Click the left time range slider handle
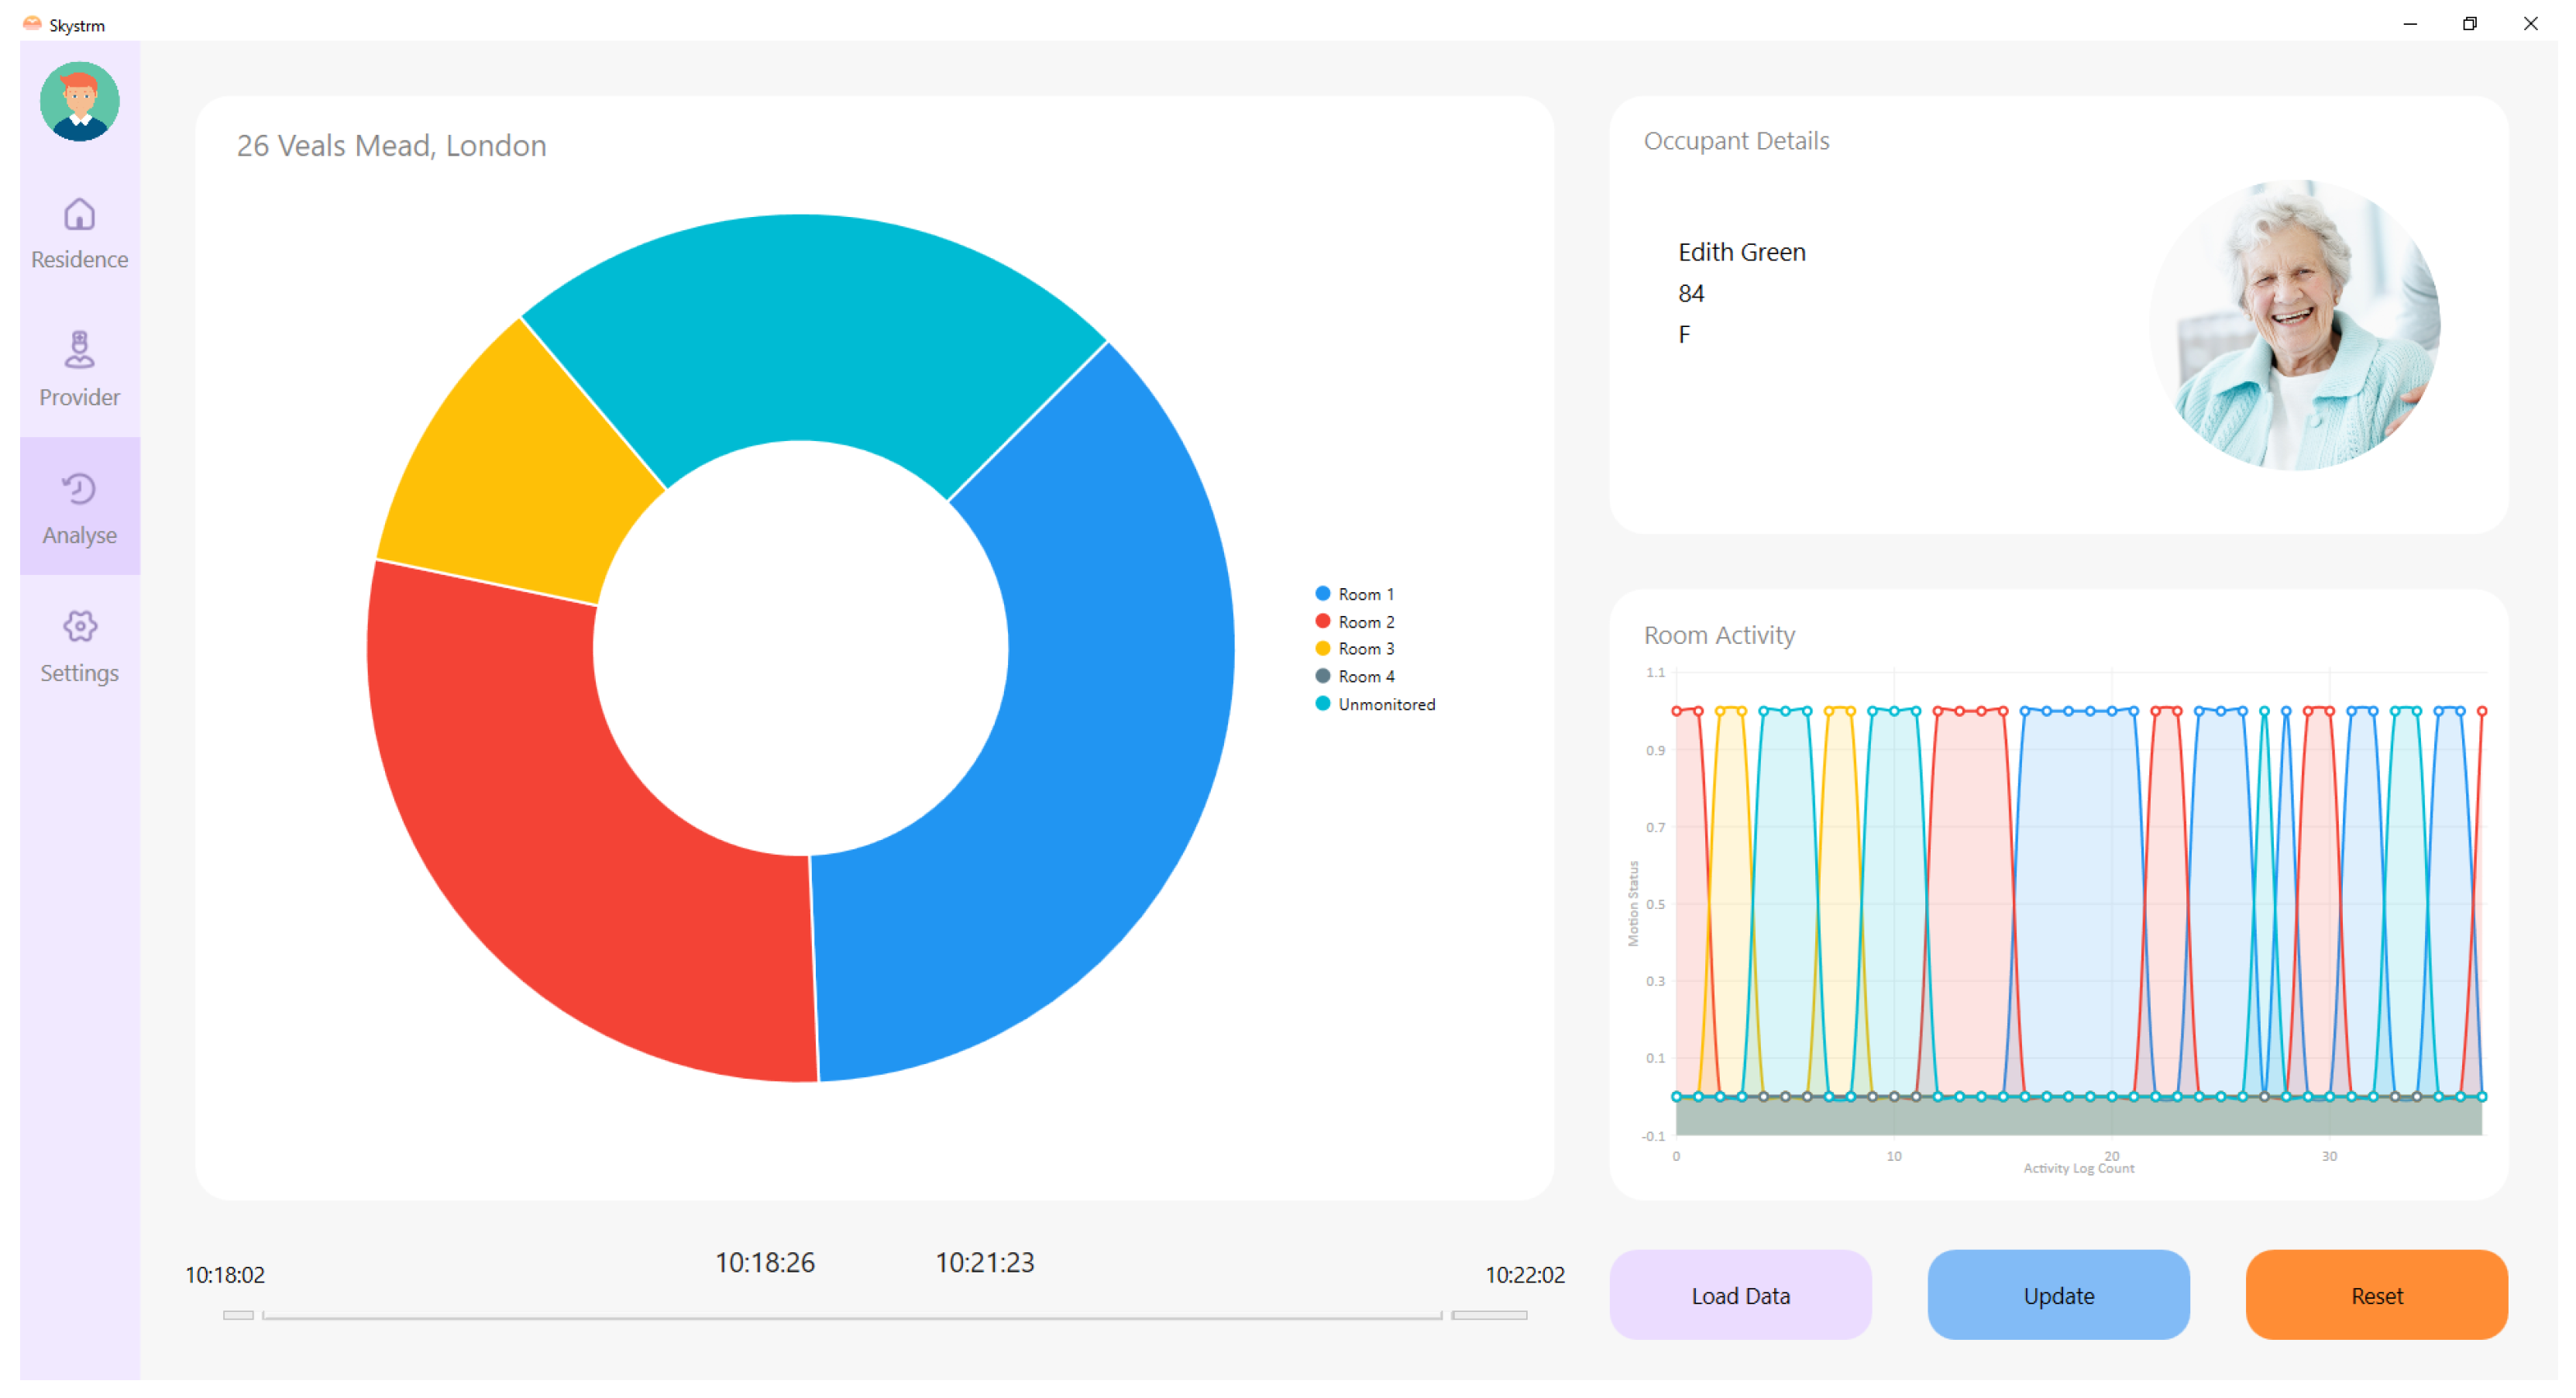Viewport: 2576px width, 1398px height. coord(238,1315)
